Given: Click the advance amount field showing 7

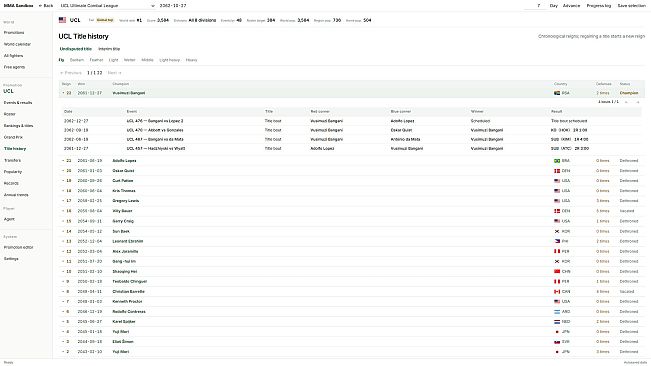Looking at the screenshot, I should point(534,5).
